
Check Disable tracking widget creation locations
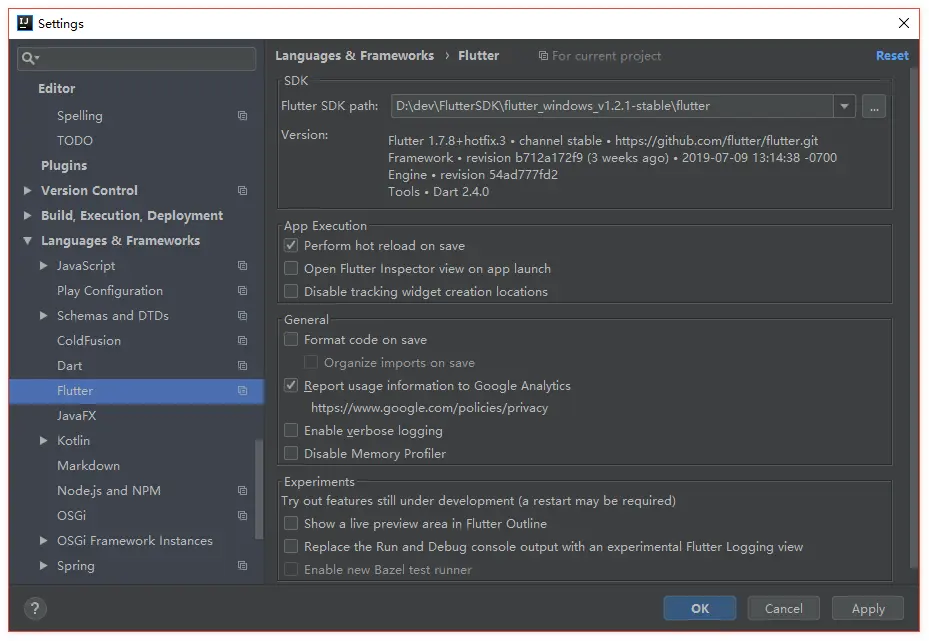291,291
